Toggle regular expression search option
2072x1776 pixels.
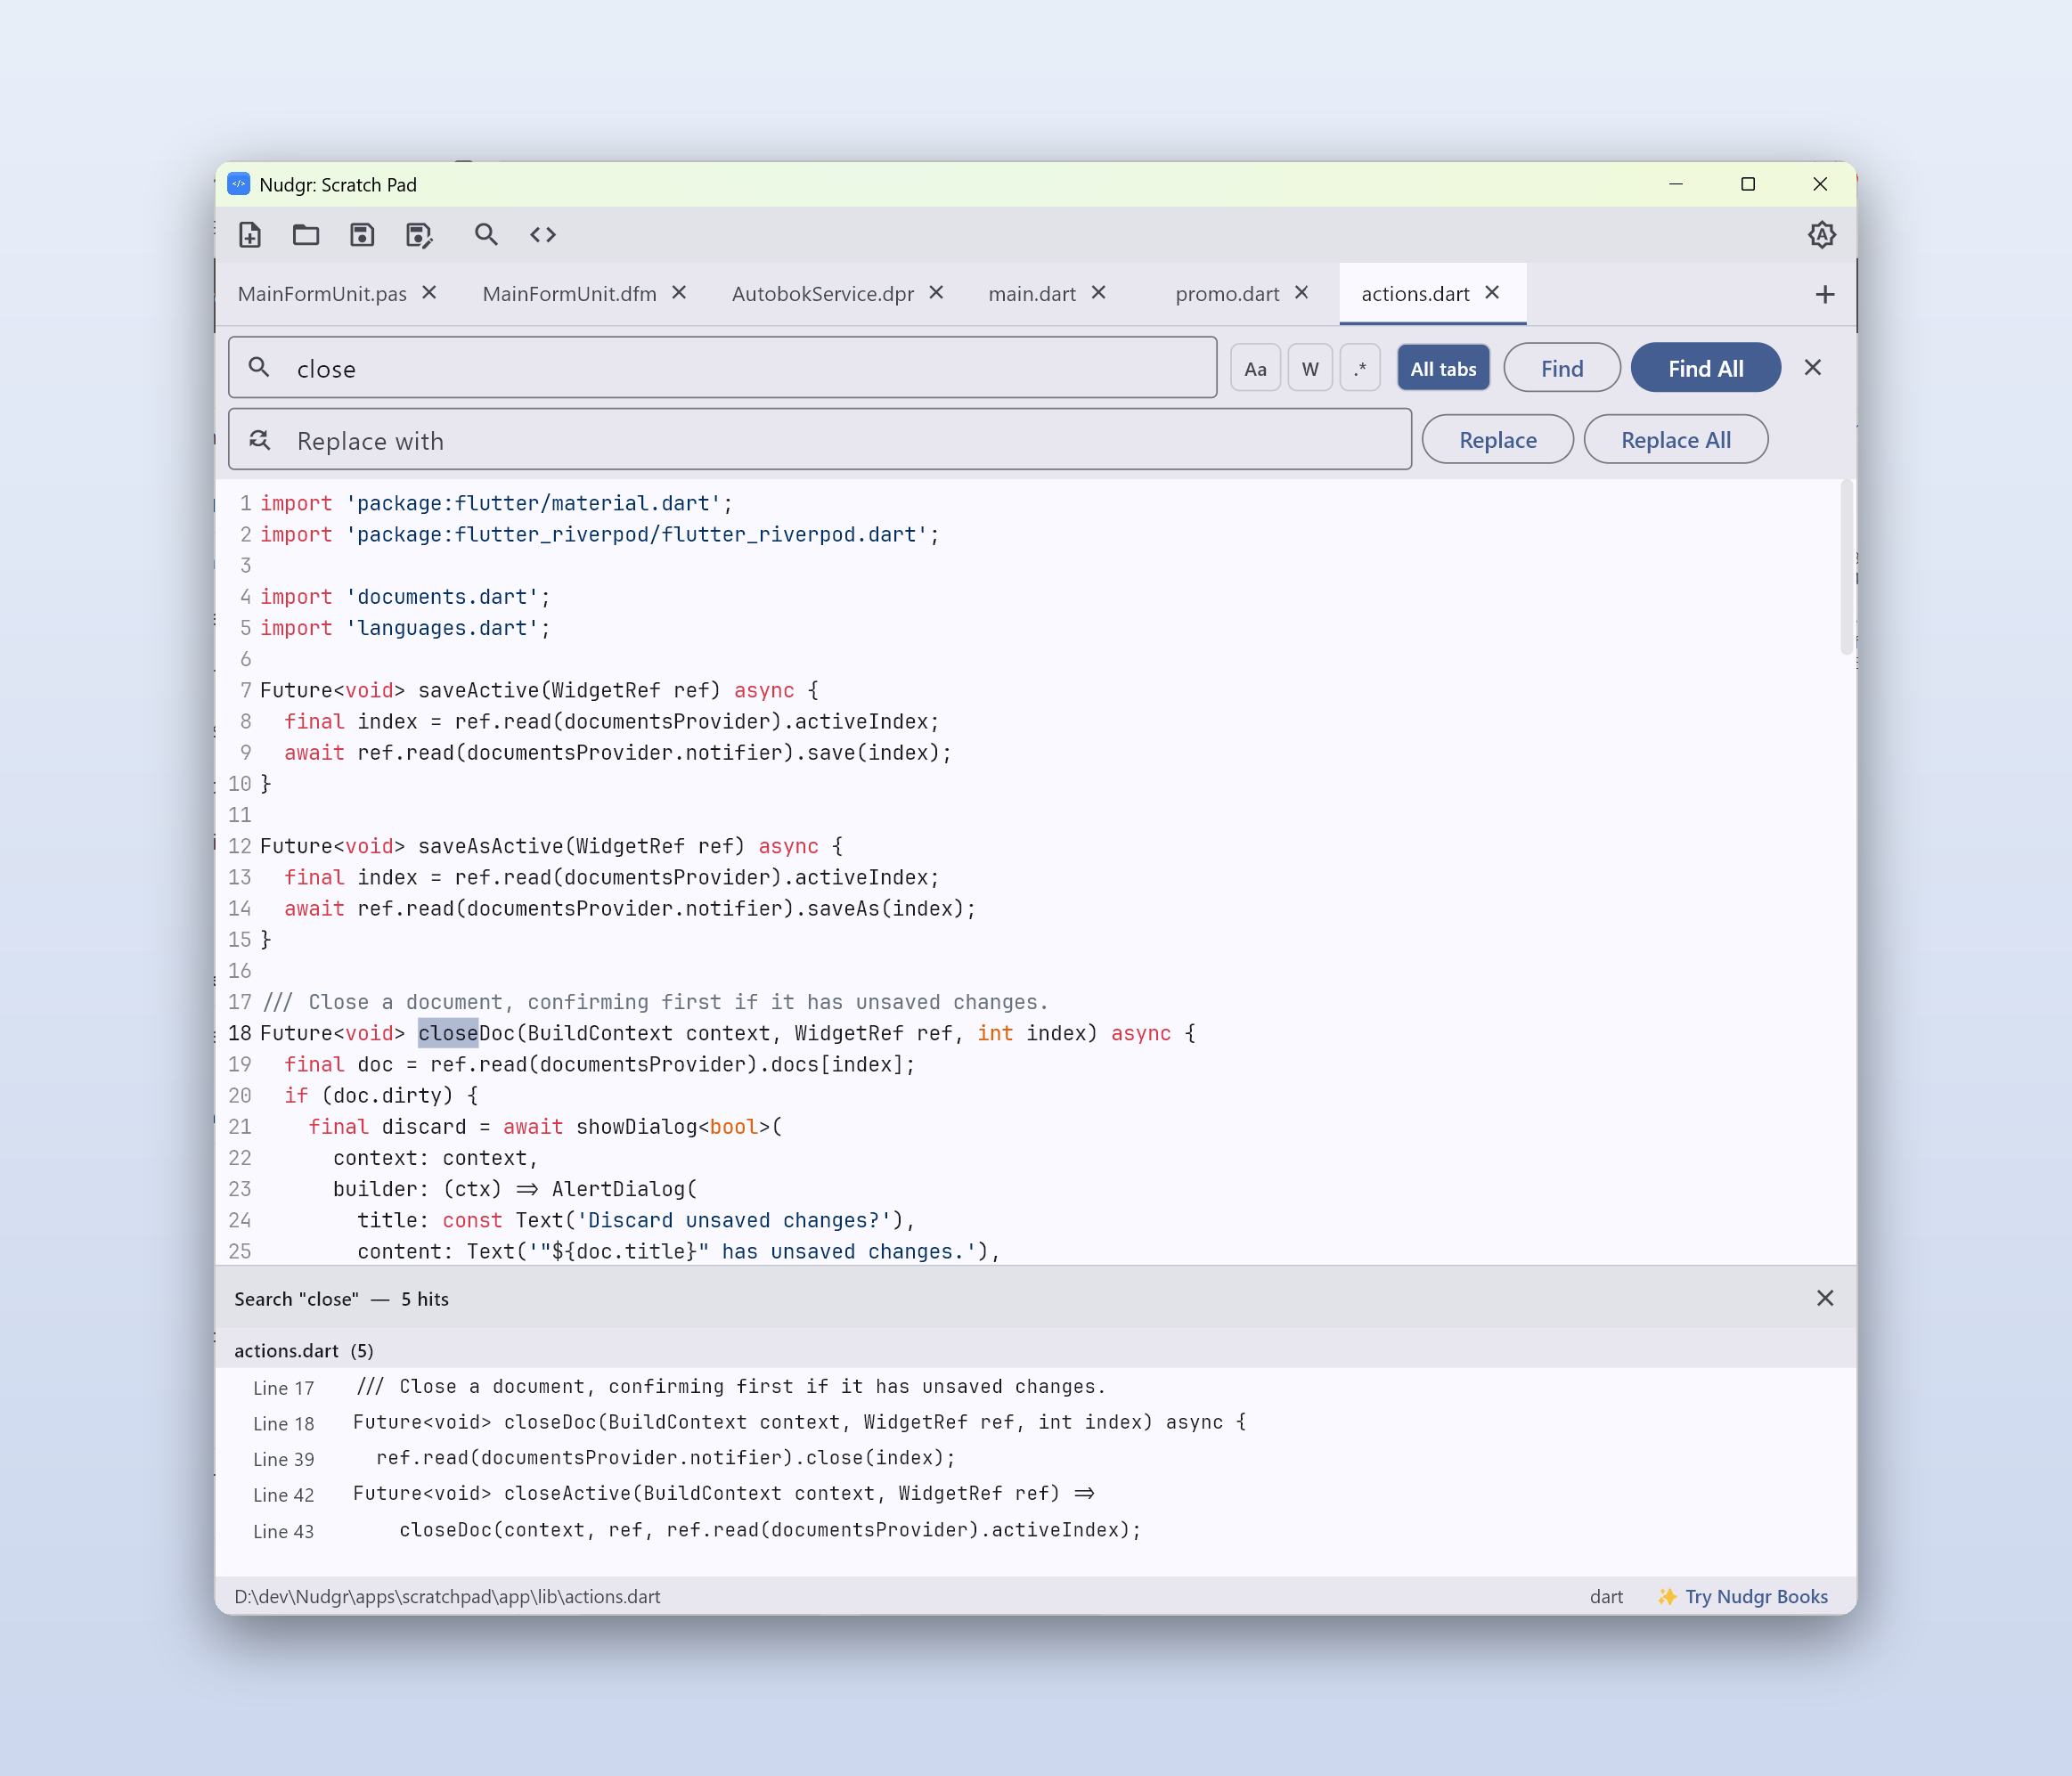coord(1360,368)
